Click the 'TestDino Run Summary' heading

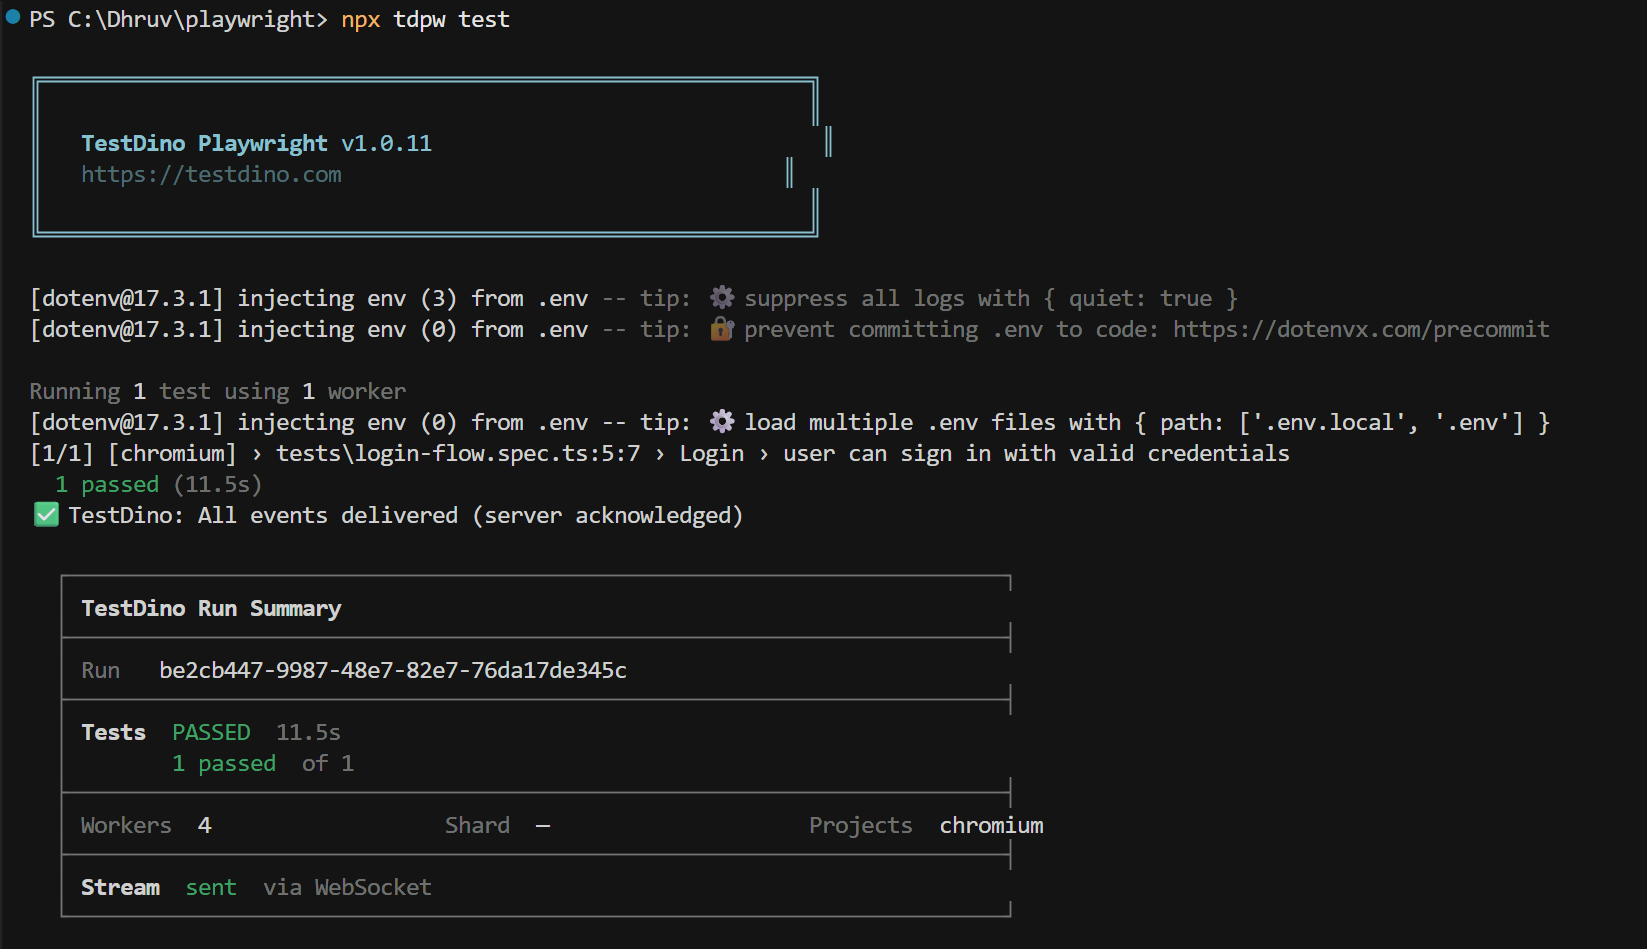[211, 609]
